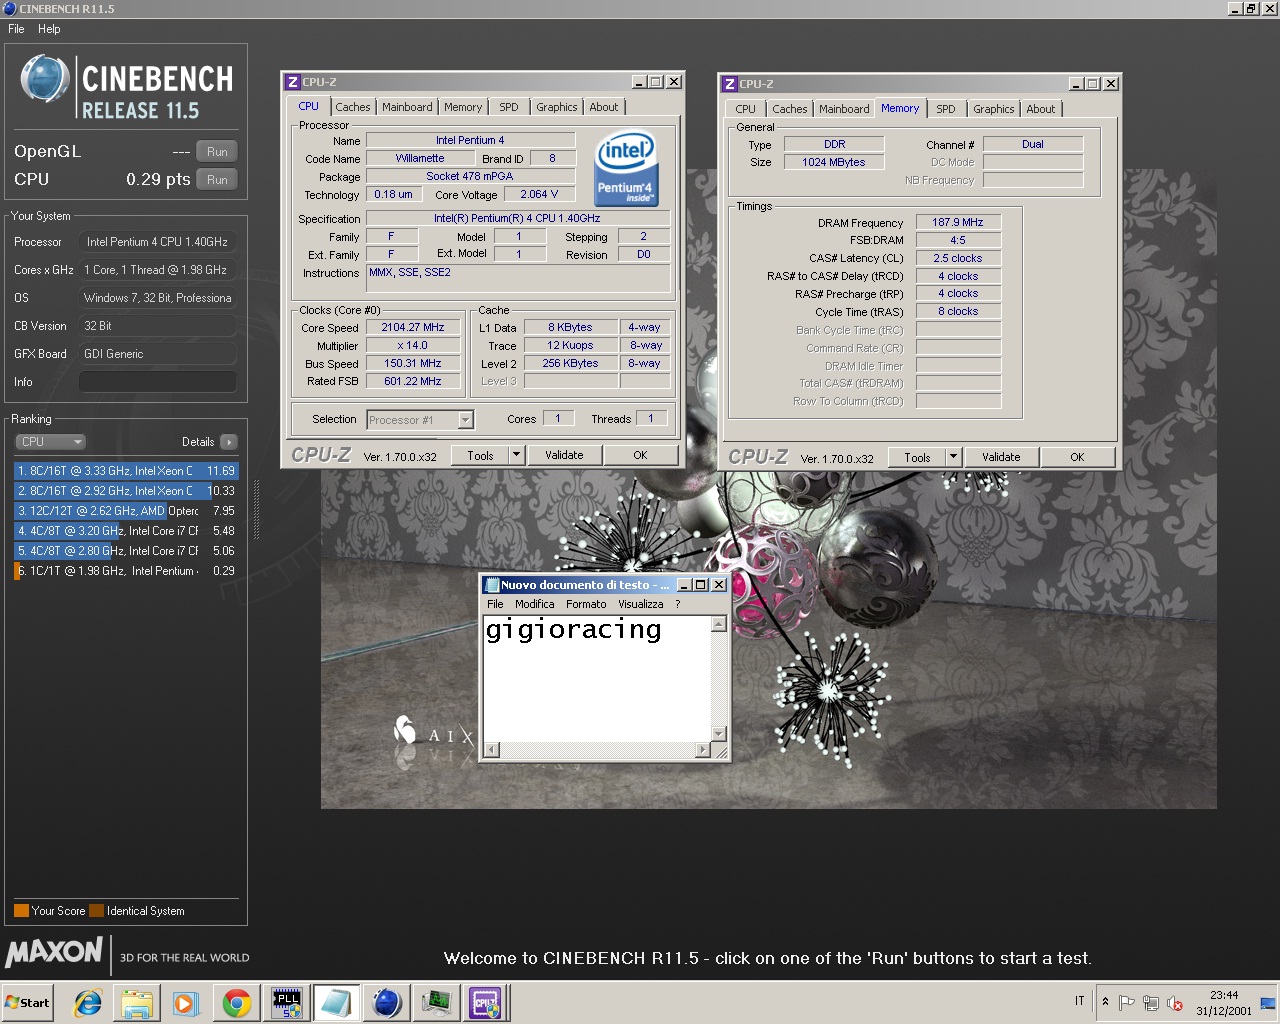
Task: Click the left CPU-Z window title icon
Action: pos(293,82)
